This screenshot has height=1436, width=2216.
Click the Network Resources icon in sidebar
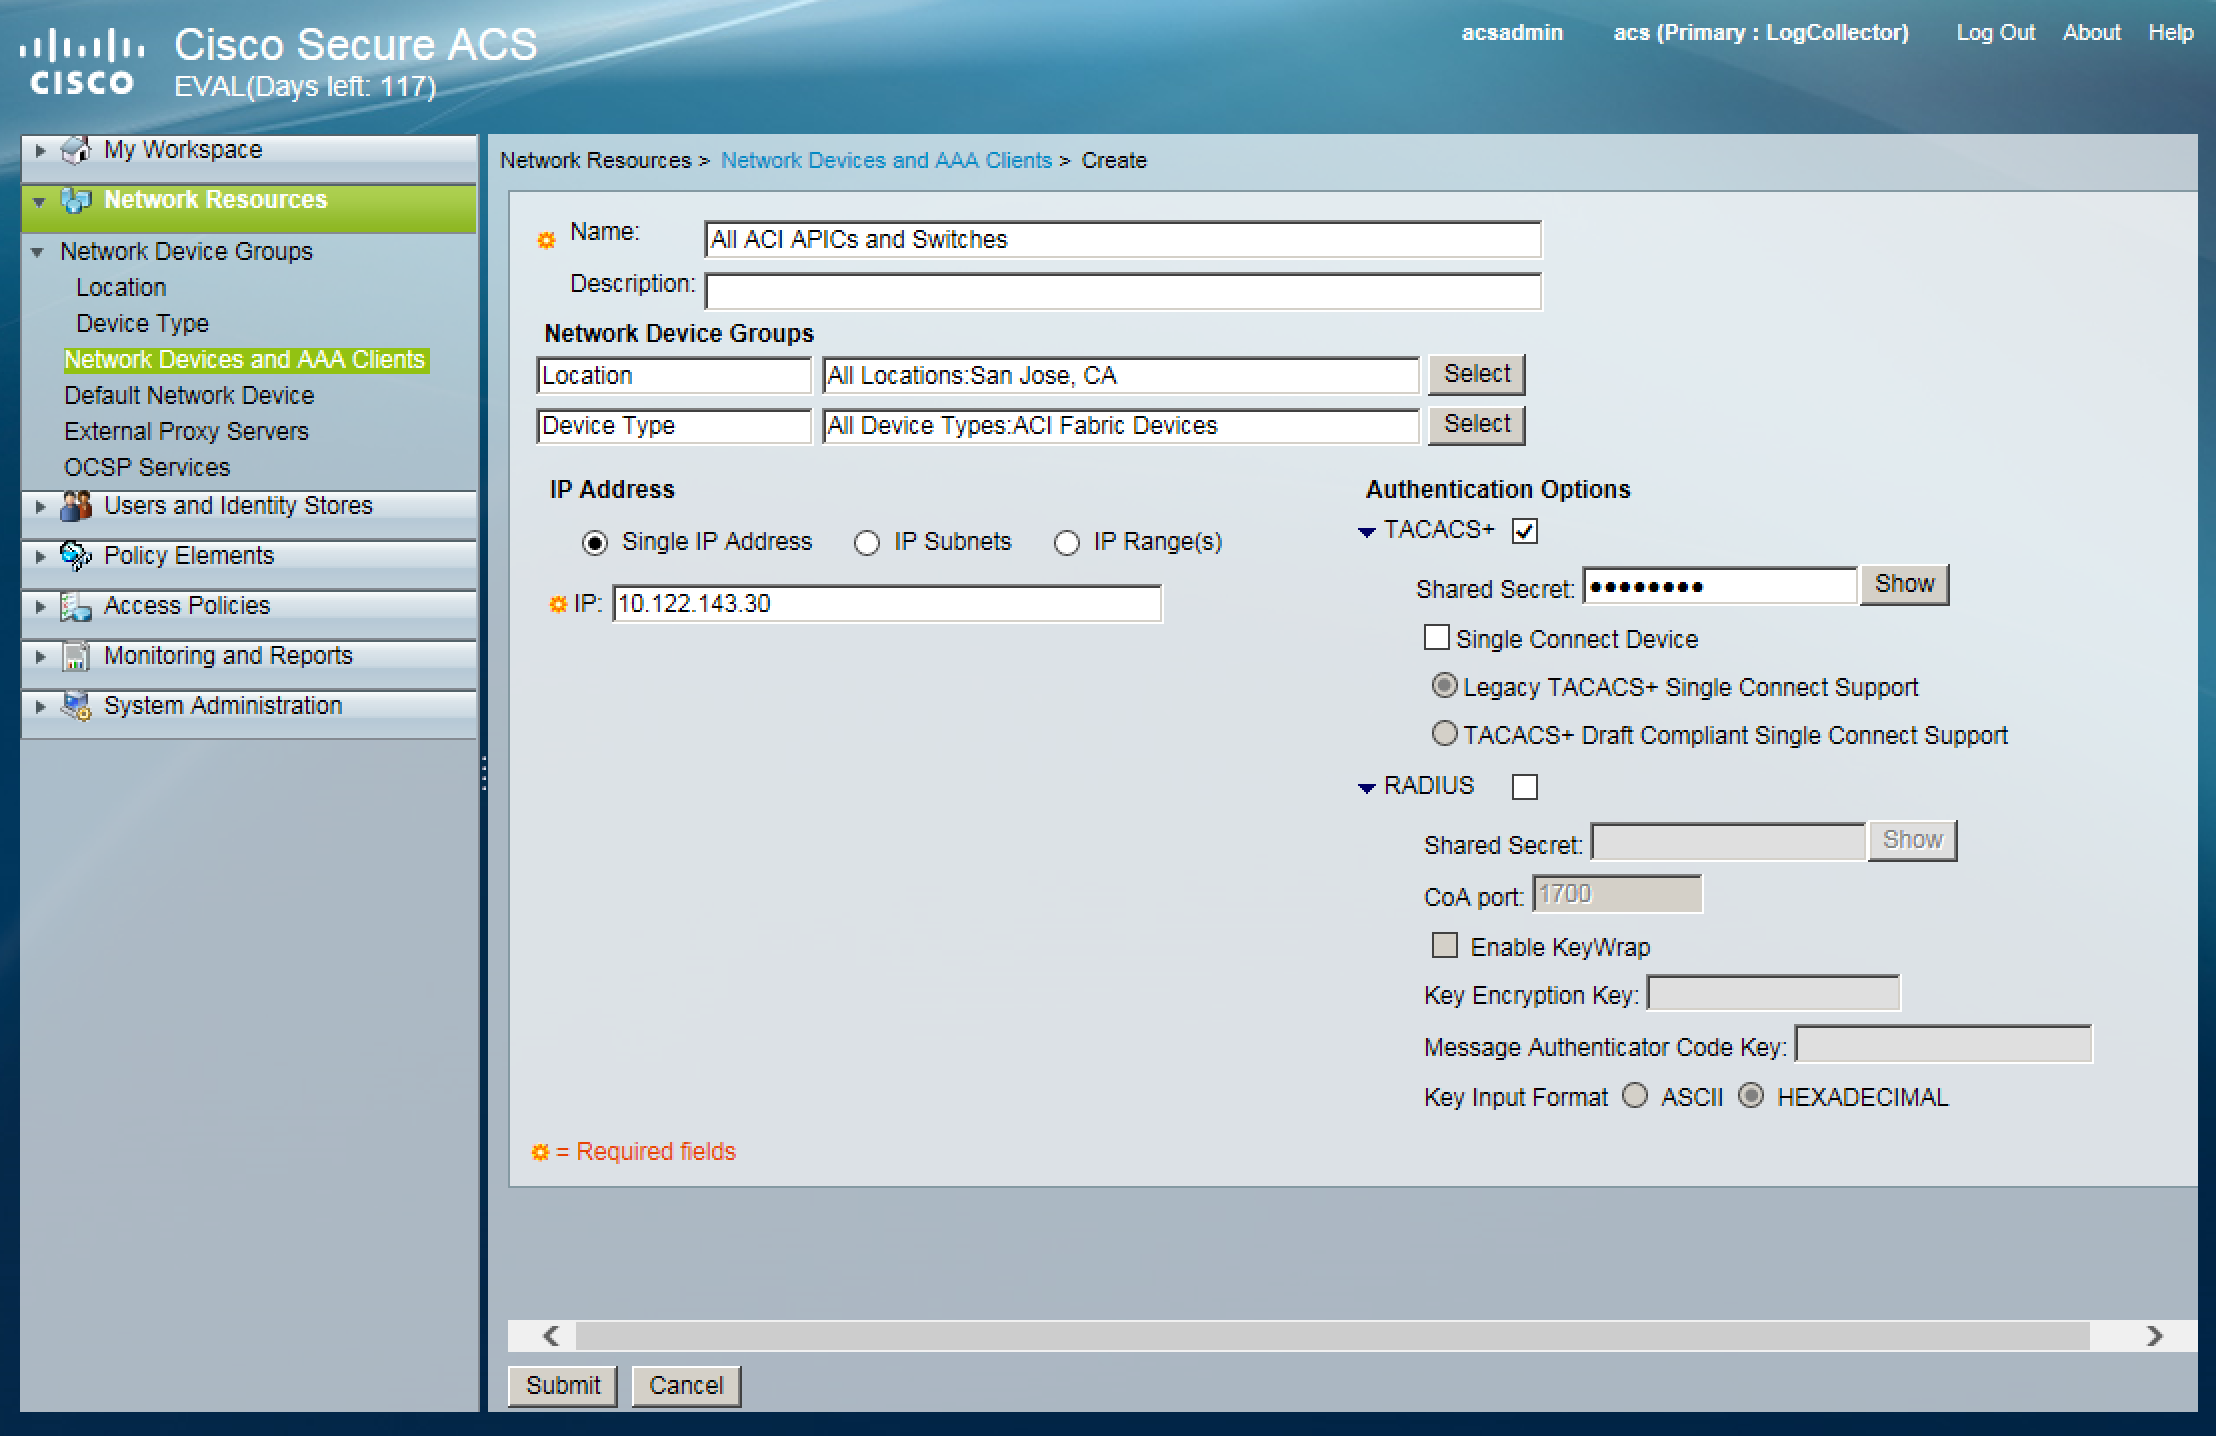[x=76, y=200]
